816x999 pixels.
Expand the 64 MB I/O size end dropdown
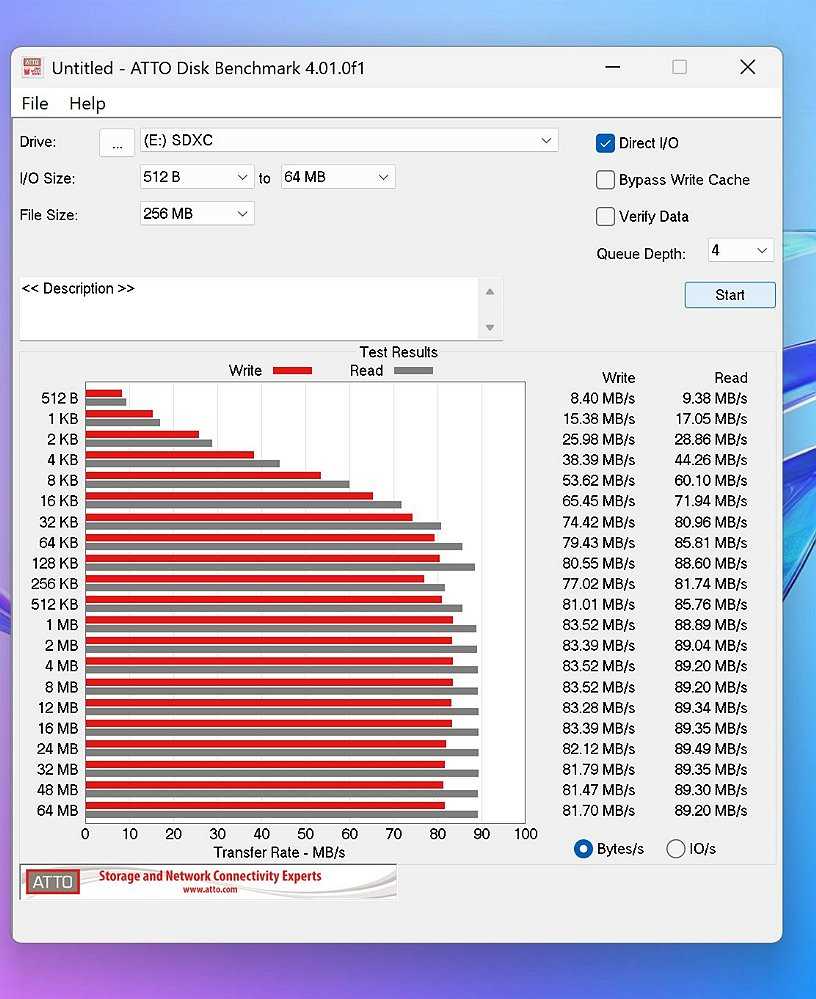coord(338,177)
